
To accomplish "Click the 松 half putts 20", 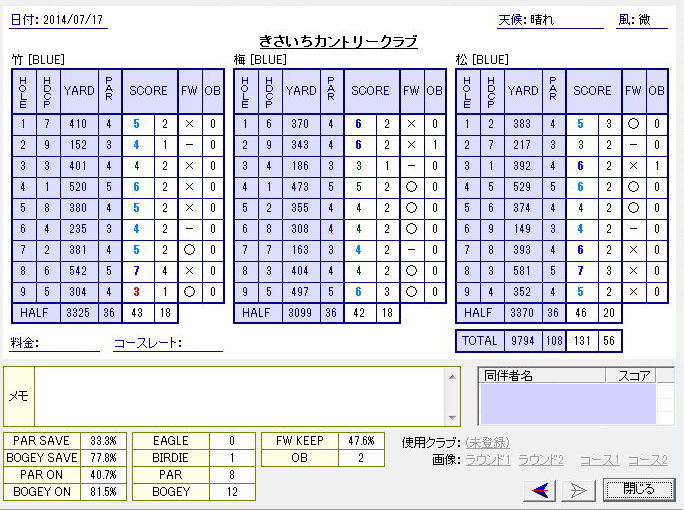I will [609, 313].
